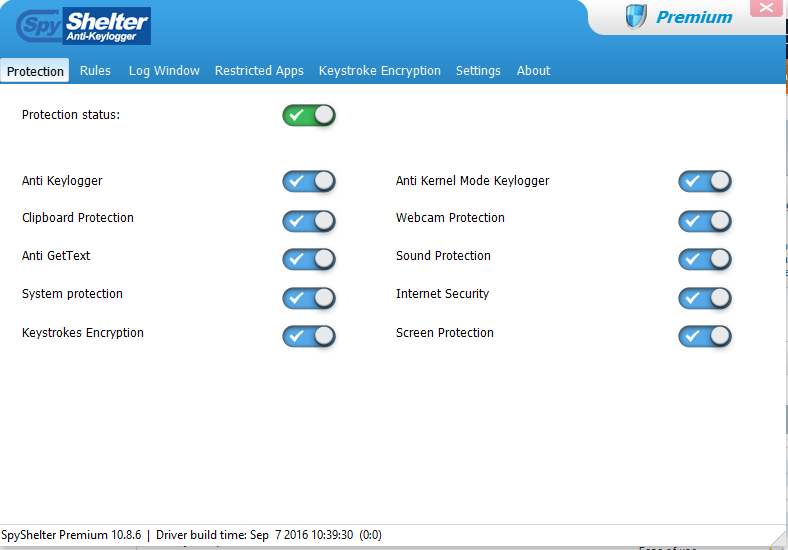
Task: Toggle the Anti GetText switch
Action: pos(309,259)
